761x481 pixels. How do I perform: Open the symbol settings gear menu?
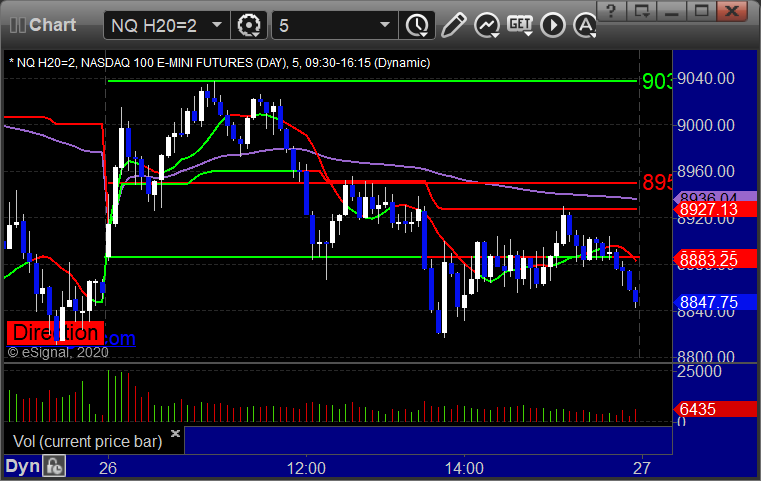[249, 25]
